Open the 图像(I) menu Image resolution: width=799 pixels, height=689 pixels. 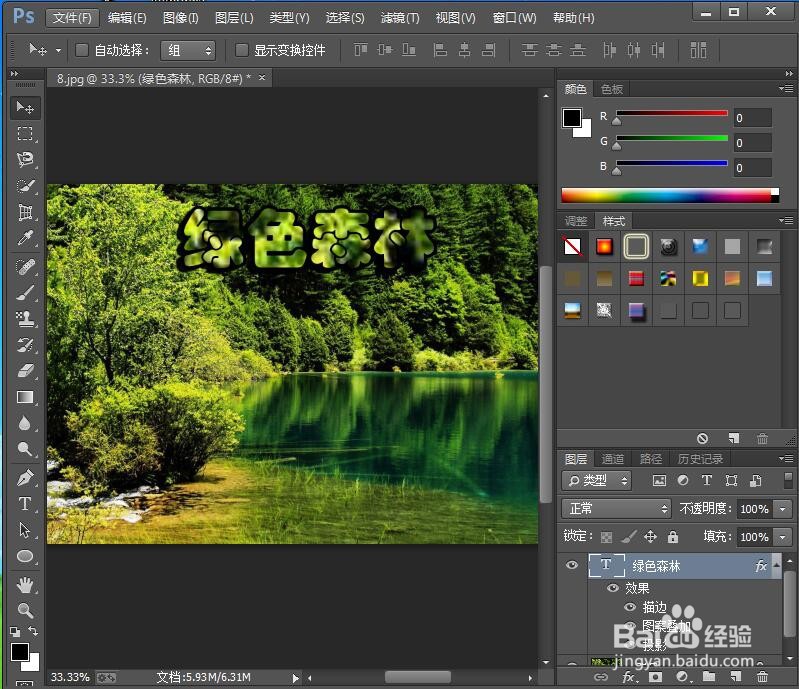[180, 18]
